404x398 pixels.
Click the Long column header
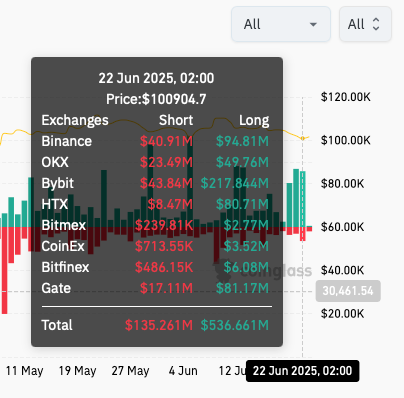tap(254, 120)
